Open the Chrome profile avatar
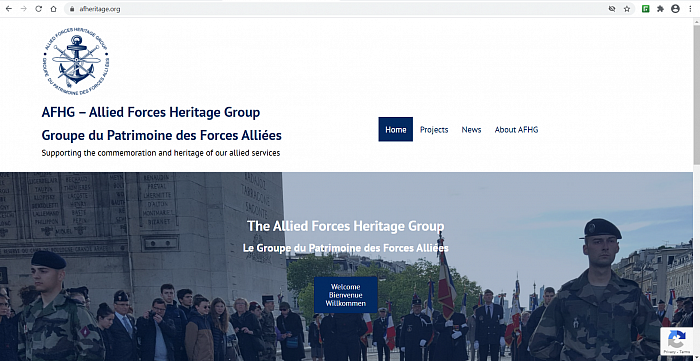700x361 pixels. 675,9
